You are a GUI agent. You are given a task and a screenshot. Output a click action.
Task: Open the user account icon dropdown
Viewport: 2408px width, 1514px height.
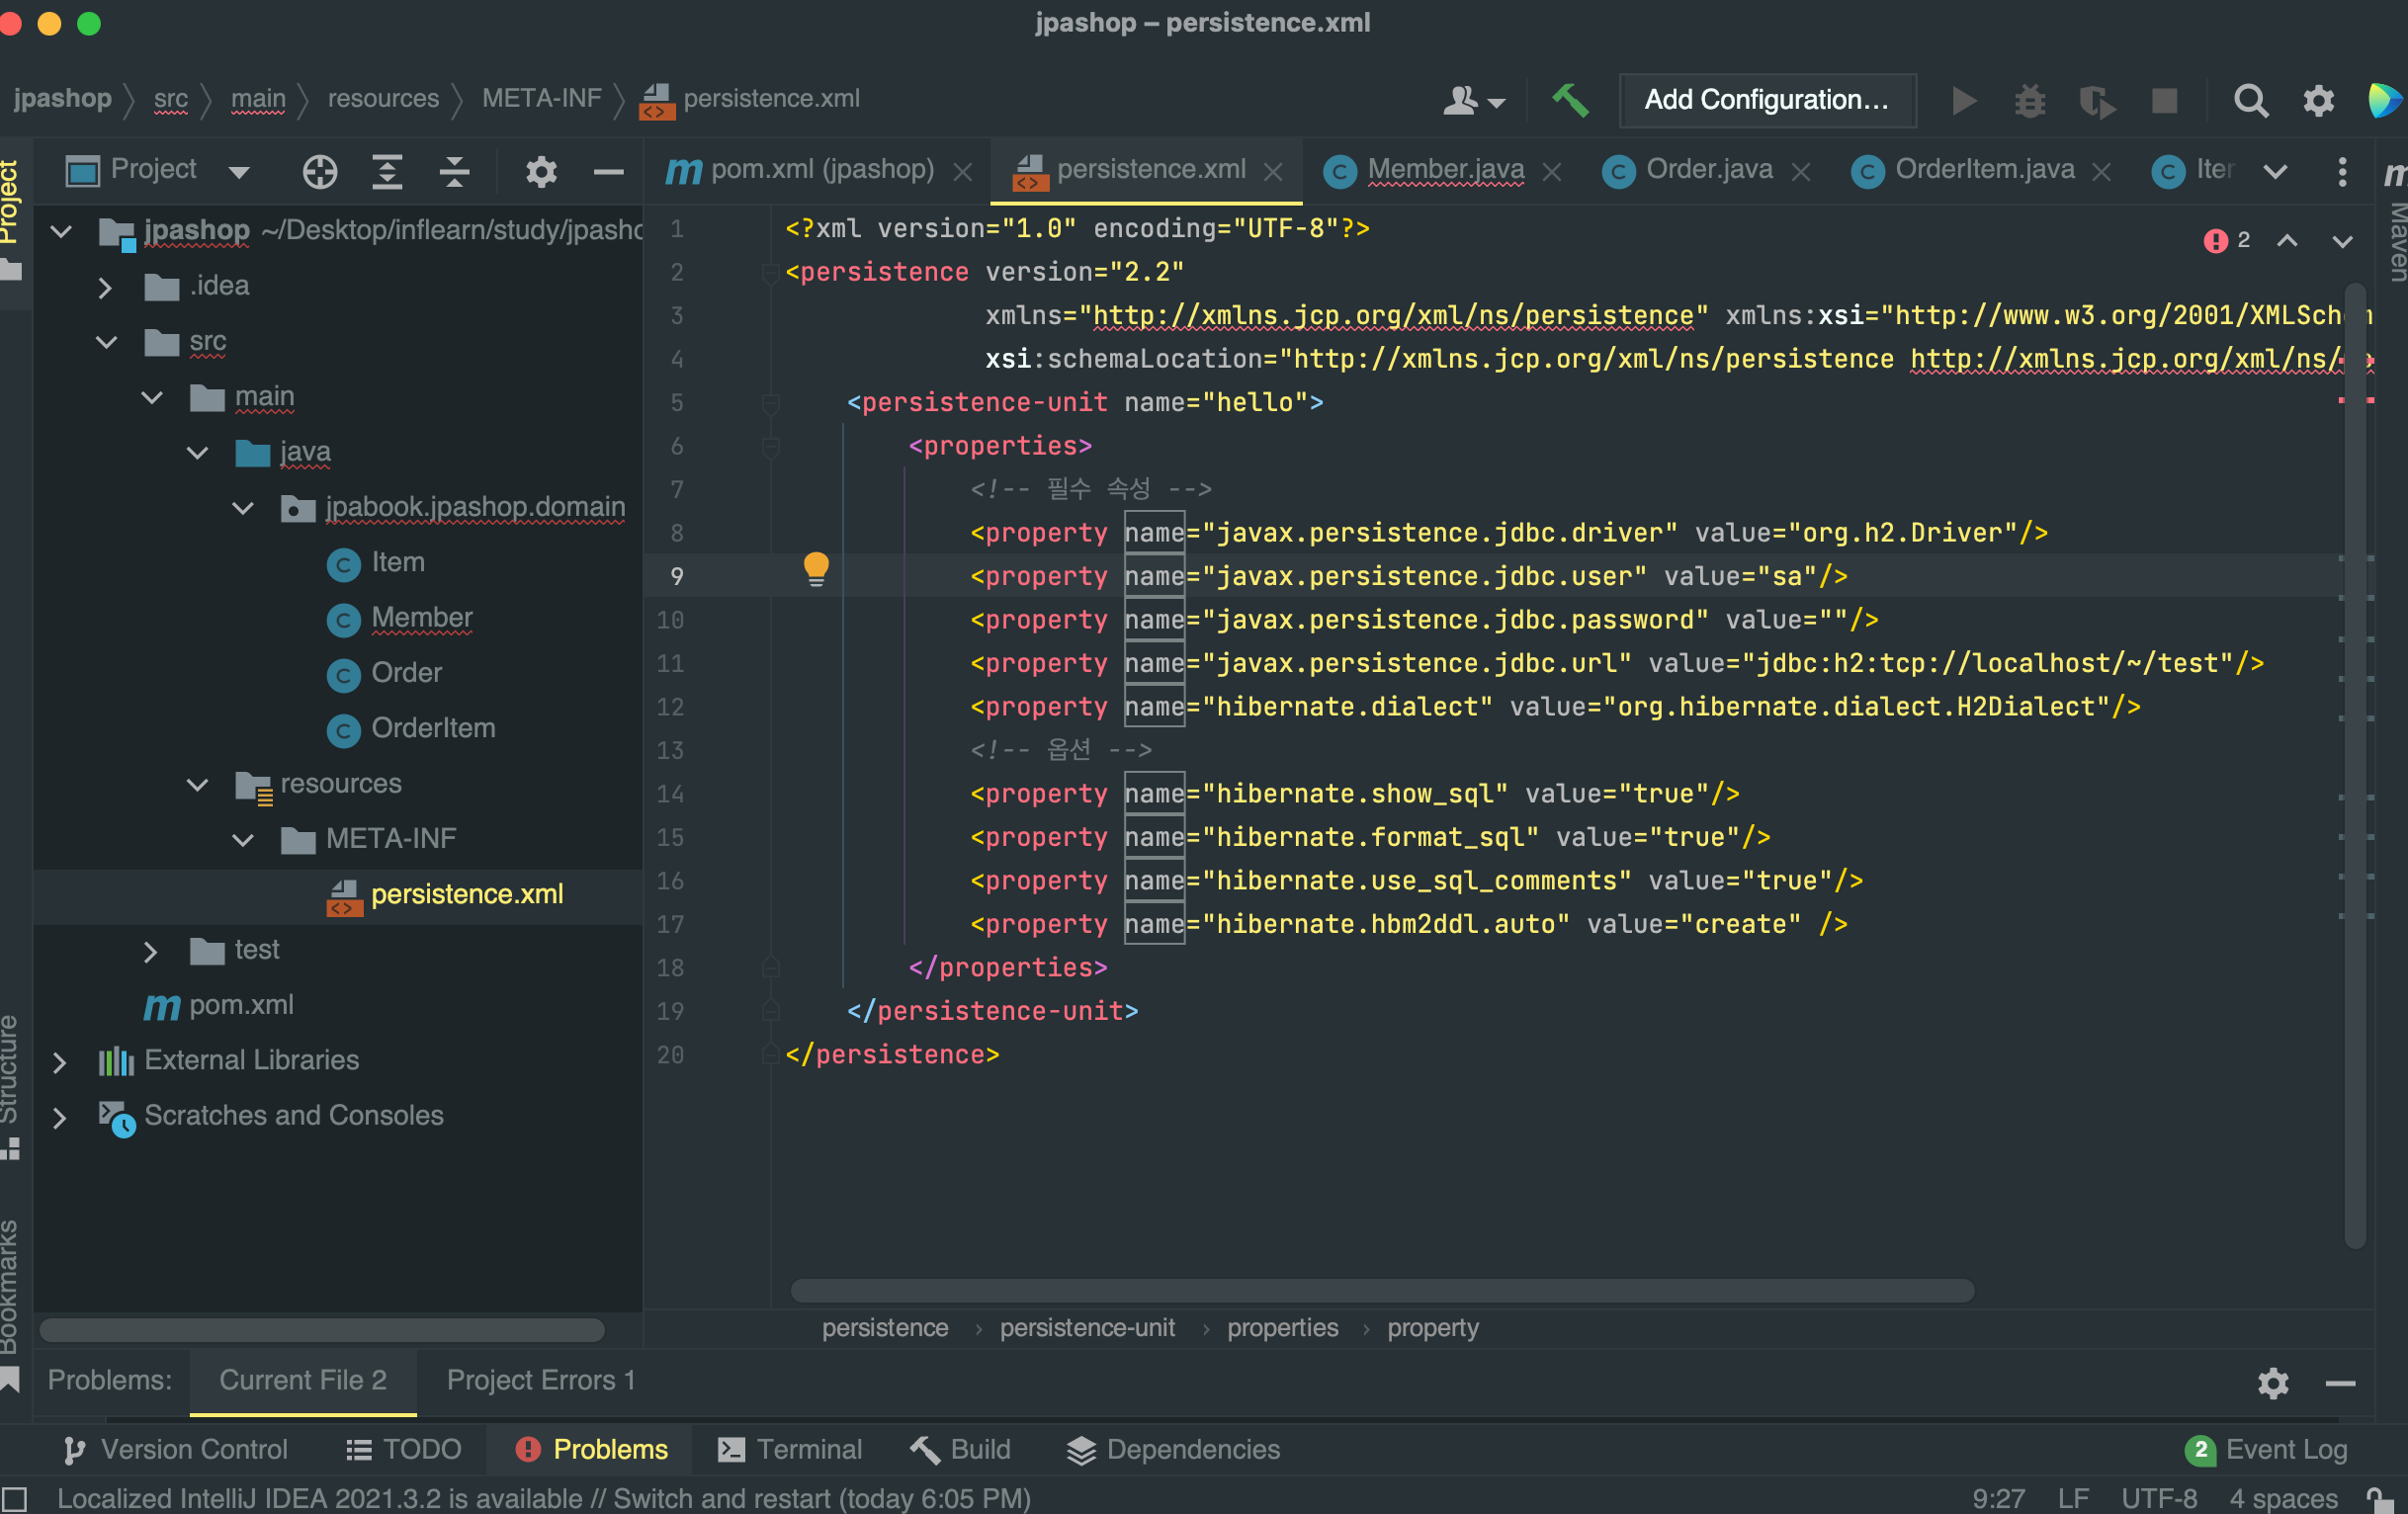[1474, 100]
